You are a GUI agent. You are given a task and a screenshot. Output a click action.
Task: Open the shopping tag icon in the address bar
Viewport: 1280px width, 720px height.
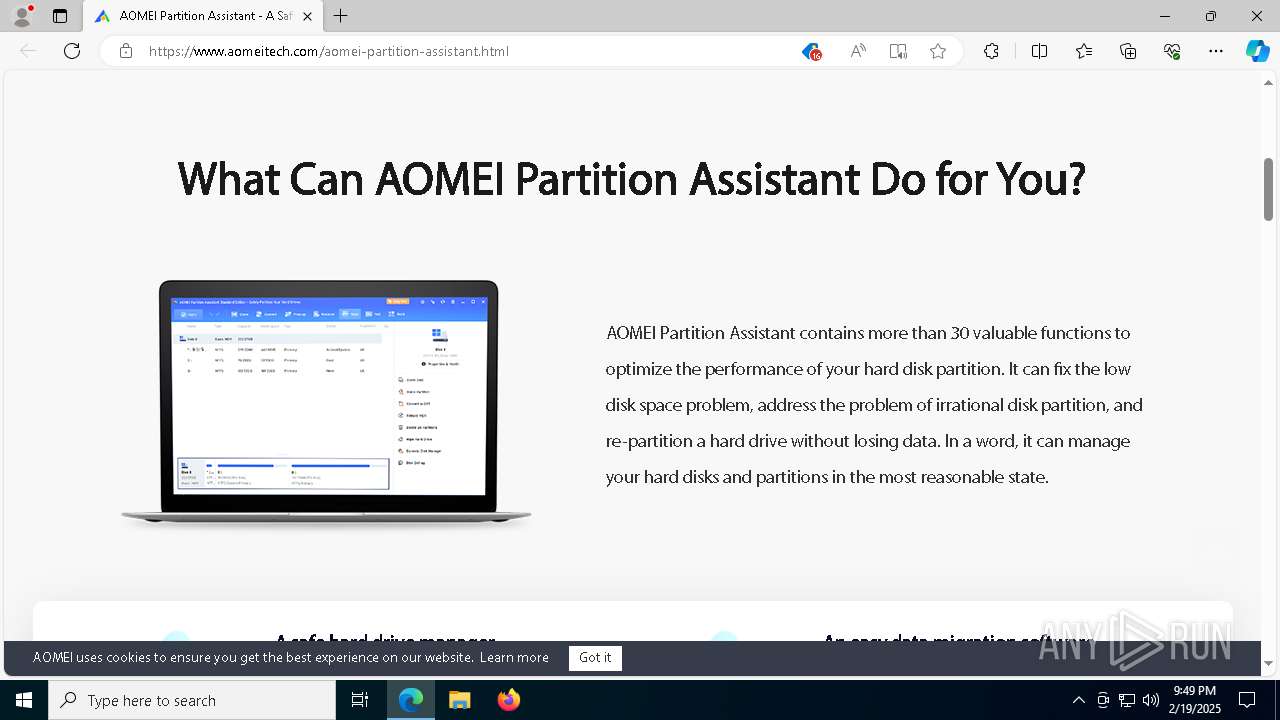tap(811, 51)
